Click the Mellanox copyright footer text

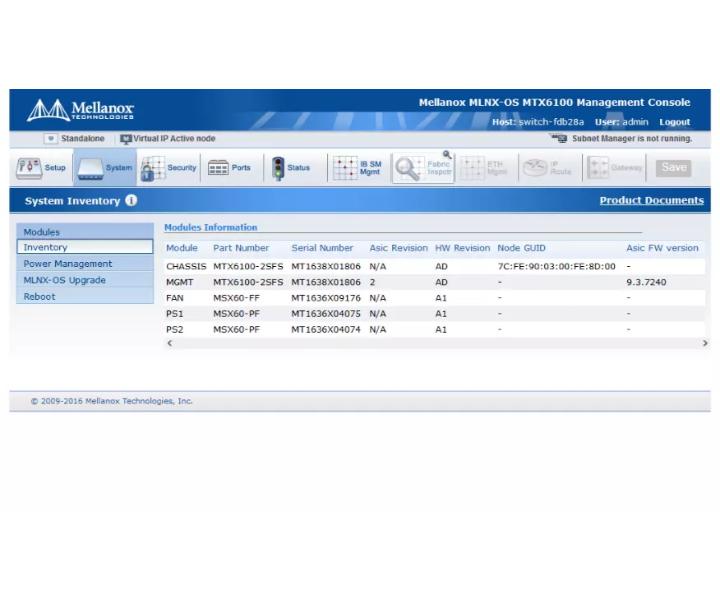pyautogui.click(x=112, y=401)
